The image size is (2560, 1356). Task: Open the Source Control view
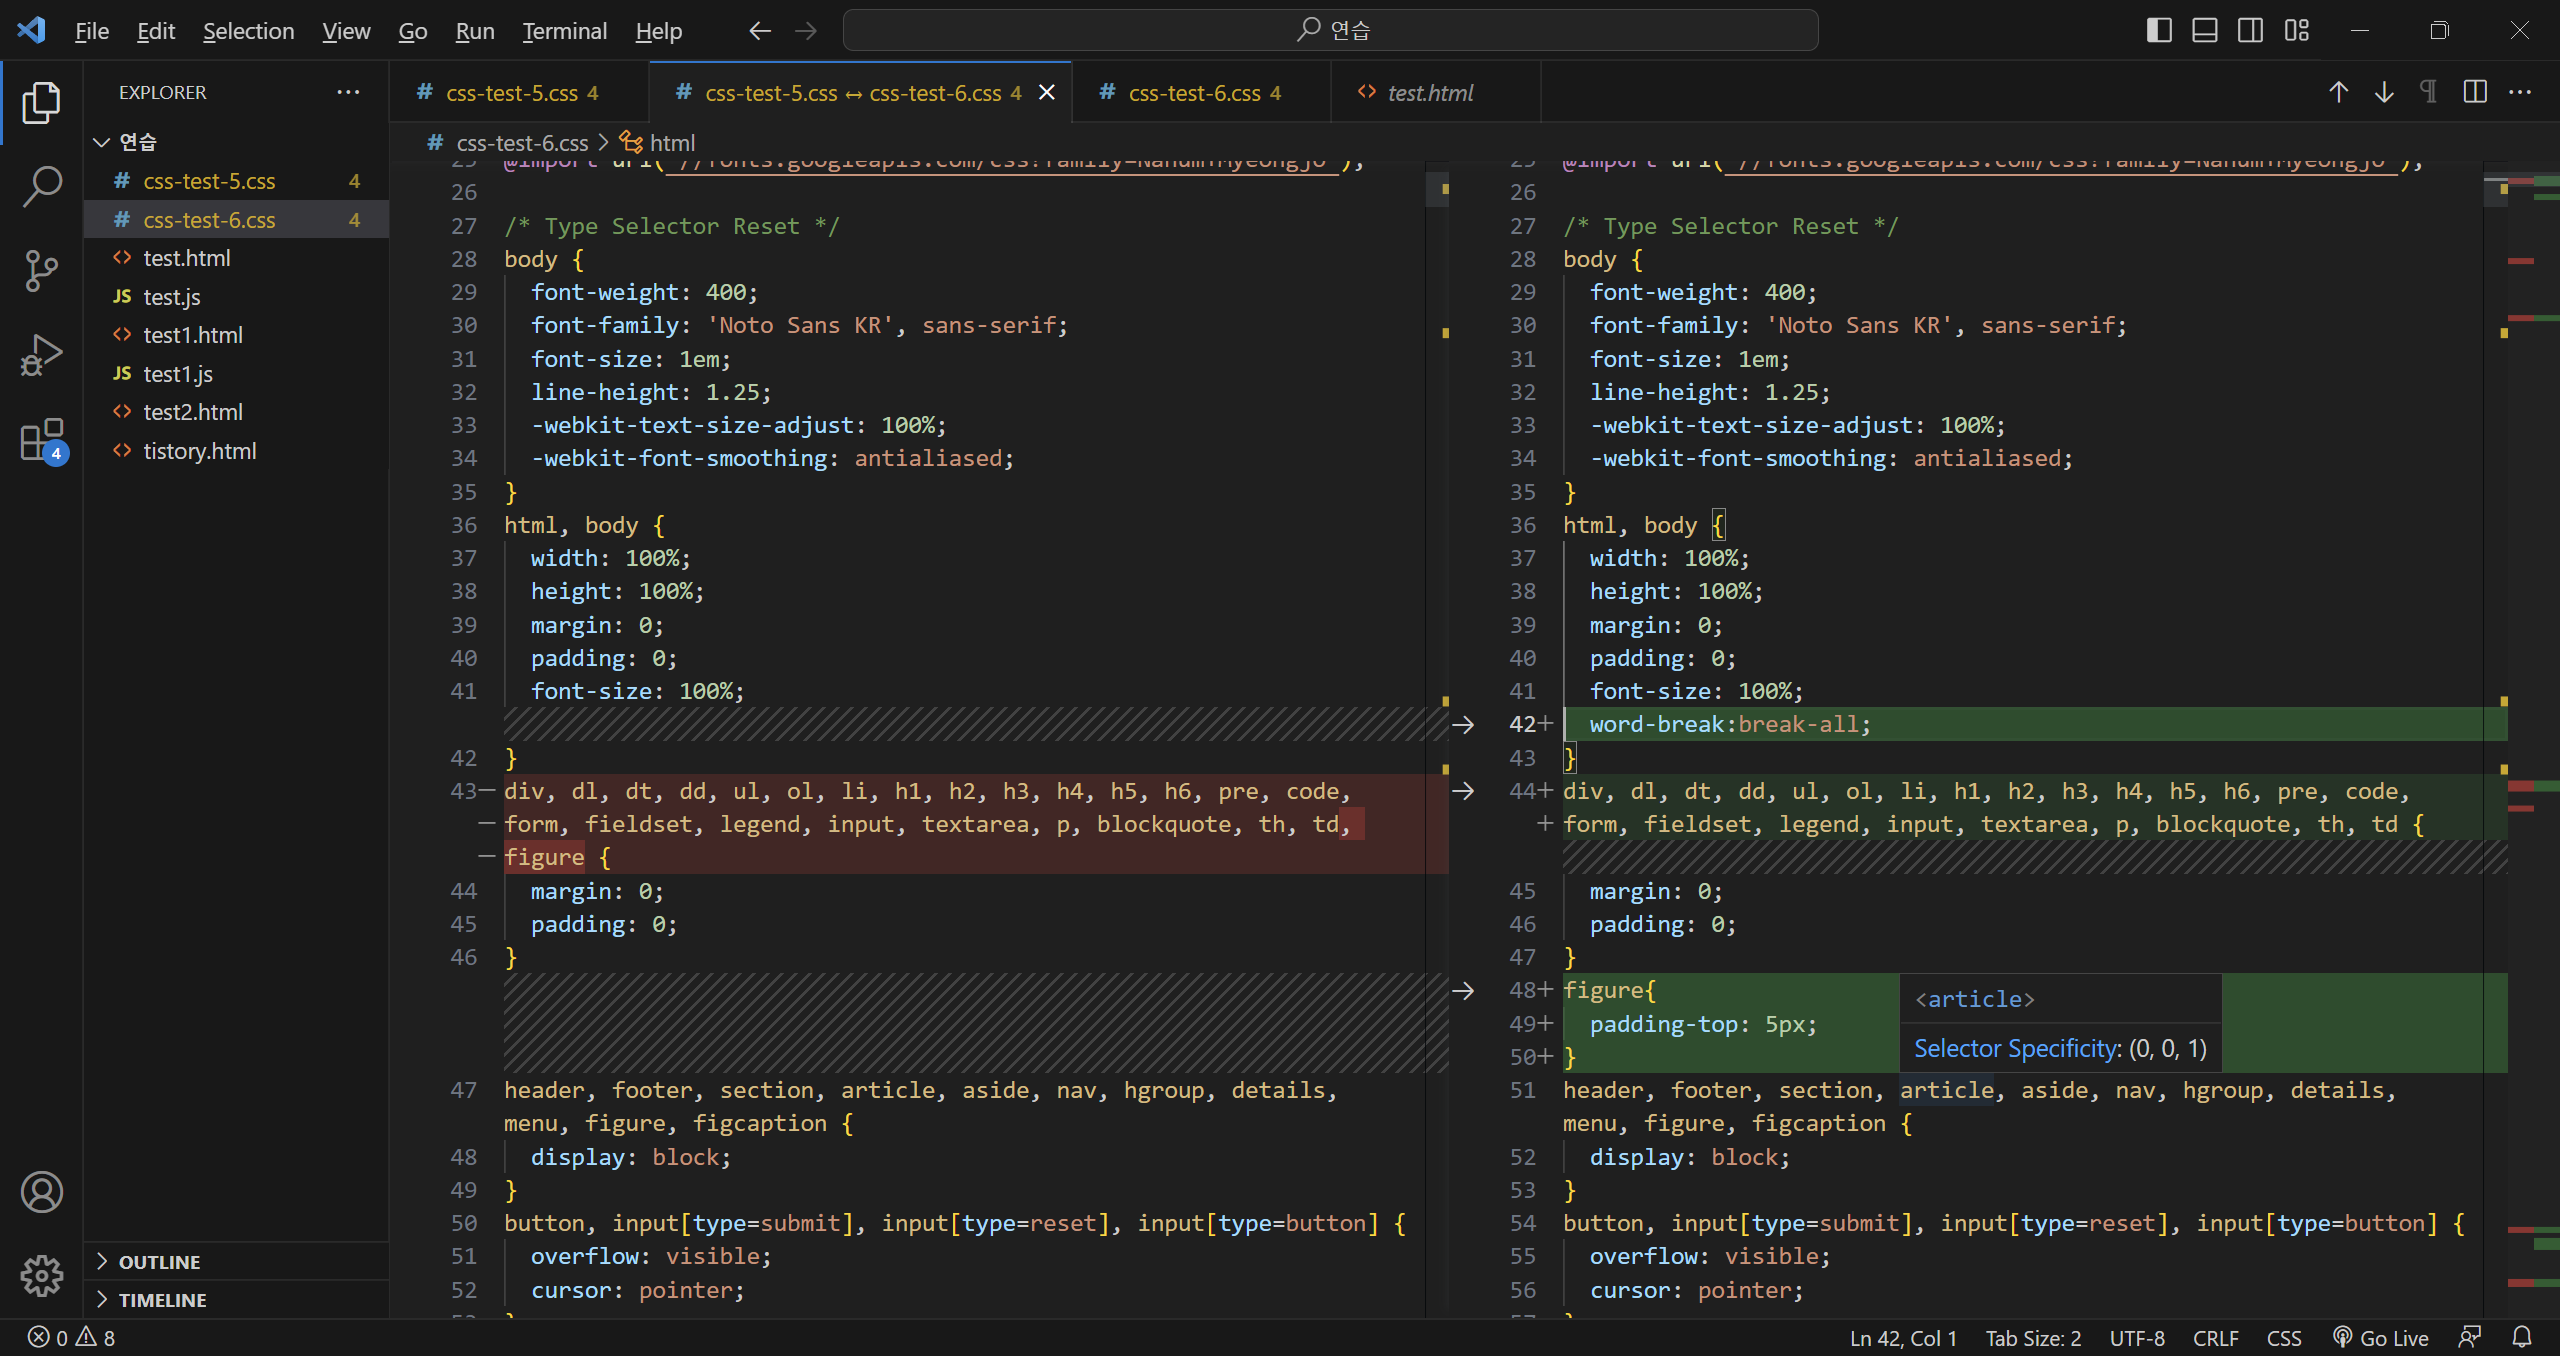[x=41, y=270]
